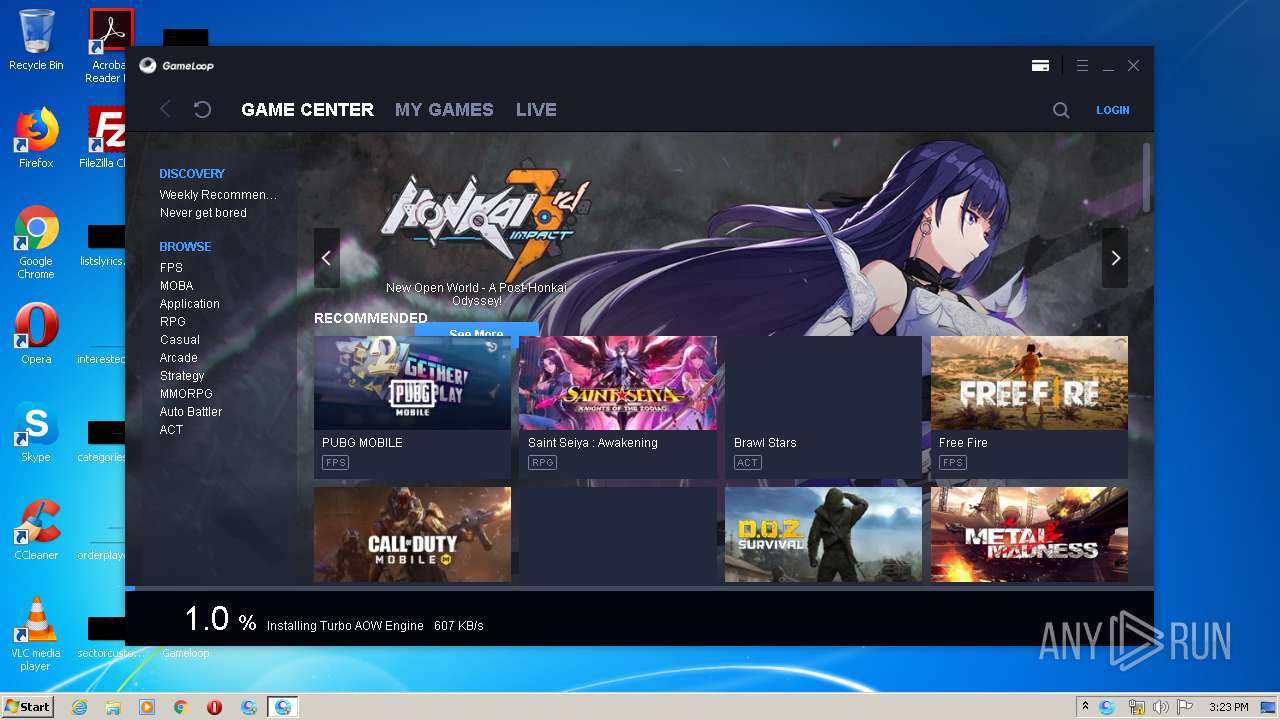Click the refresh icon in GameLoop
Viewport: 1280px width, 720px height.
click(202, 109)
